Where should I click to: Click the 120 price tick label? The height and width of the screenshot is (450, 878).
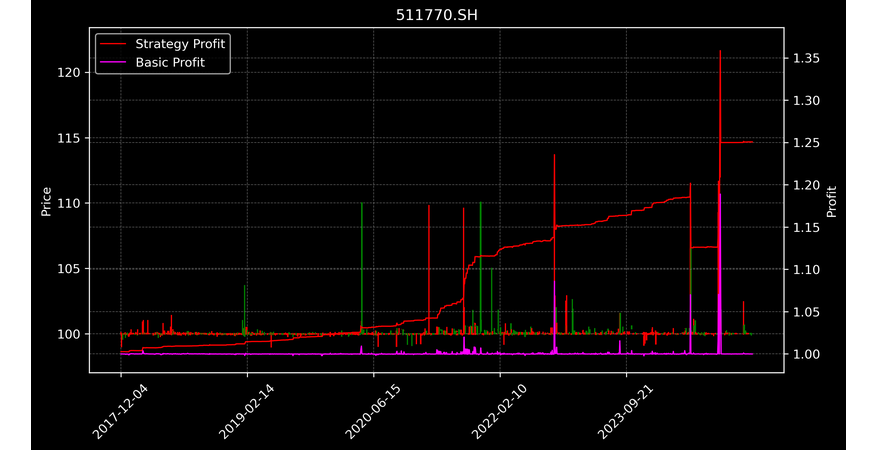tap(68, 73)
